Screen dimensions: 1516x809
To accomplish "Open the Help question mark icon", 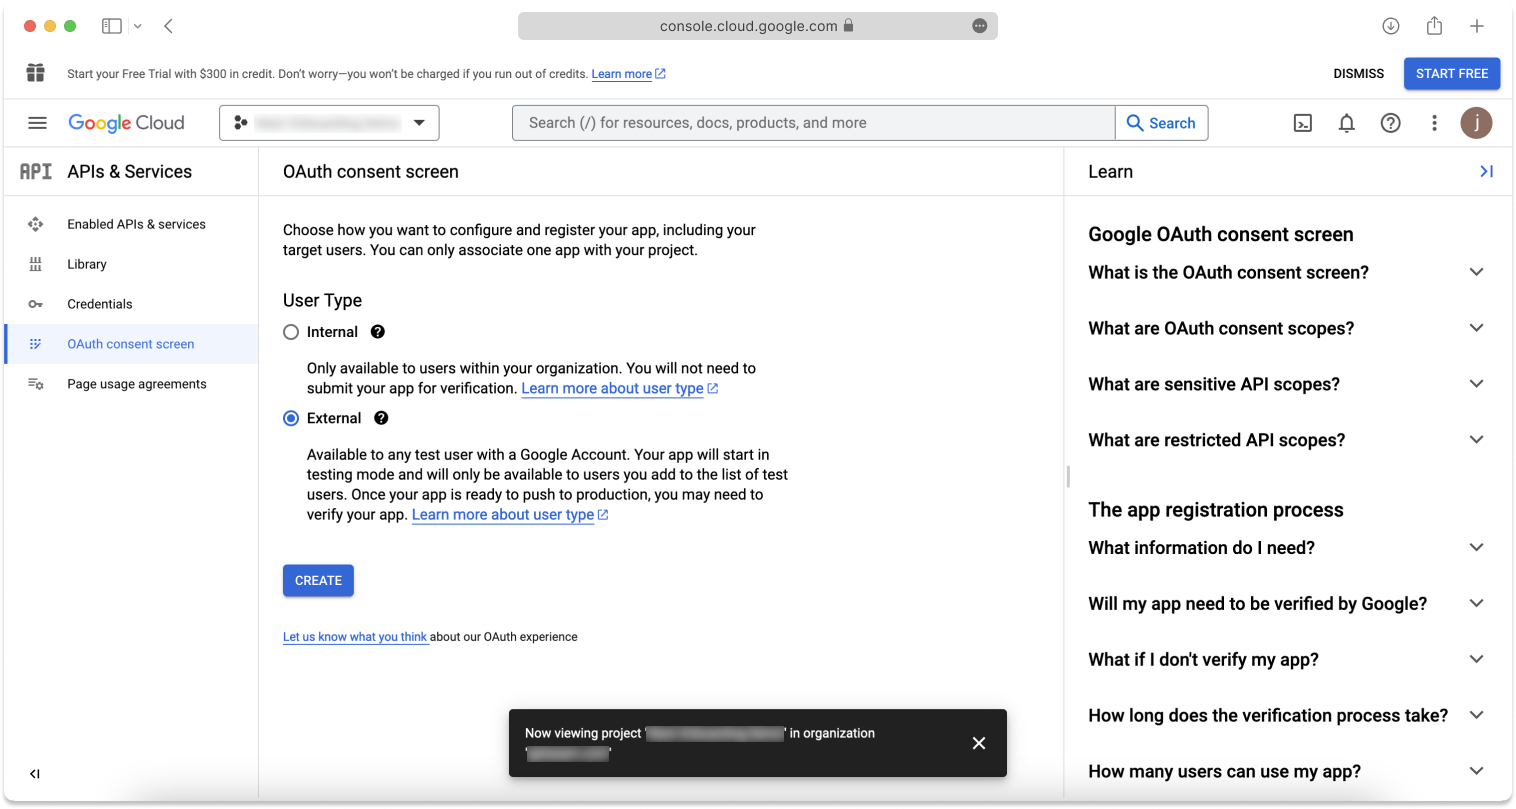I will pyautogui.click(x=1390, y=122).
